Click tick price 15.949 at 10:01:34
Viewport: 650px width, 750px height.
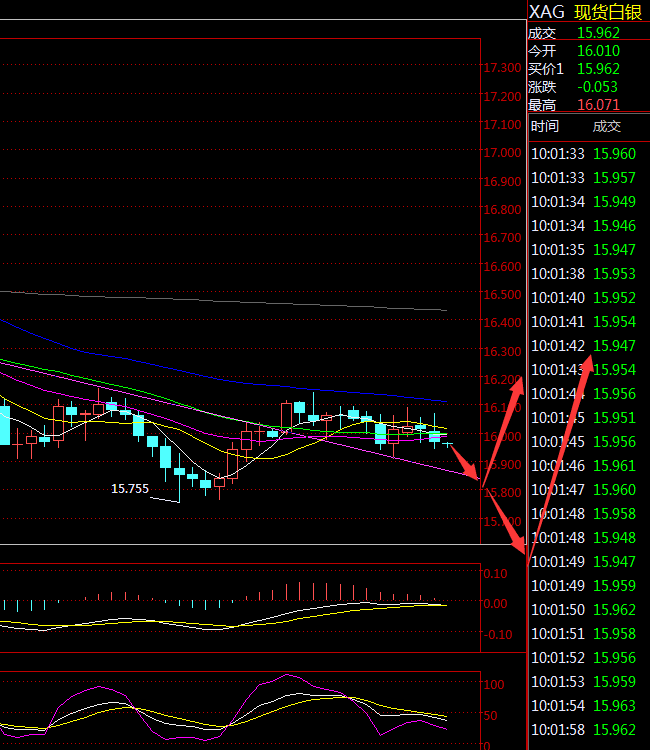[x=615, y=201]
